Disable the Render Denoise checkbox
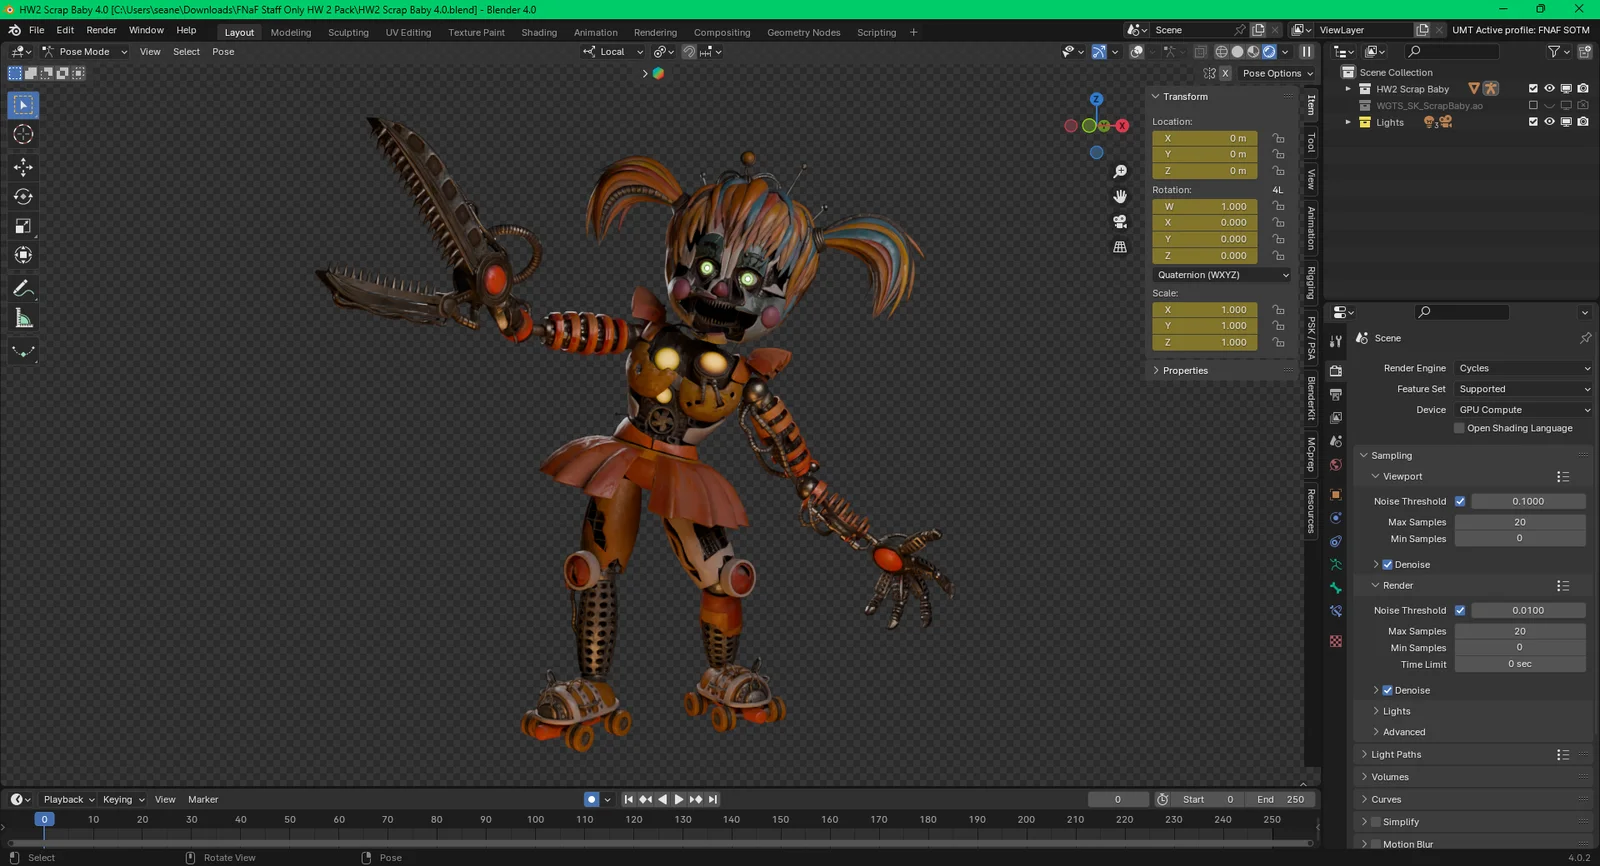Screen dimensions: 1600x866 pos(1387,690)
